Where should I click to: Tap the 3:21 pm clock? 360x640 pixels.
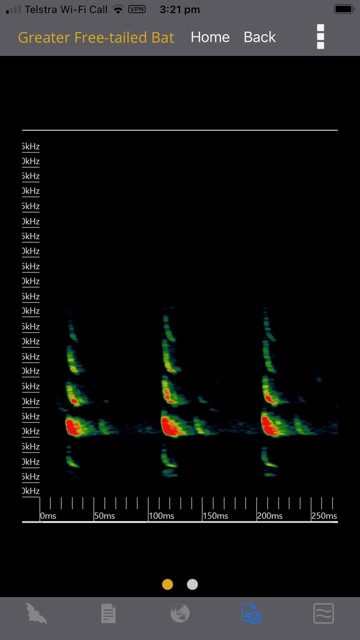pos(180,9)
